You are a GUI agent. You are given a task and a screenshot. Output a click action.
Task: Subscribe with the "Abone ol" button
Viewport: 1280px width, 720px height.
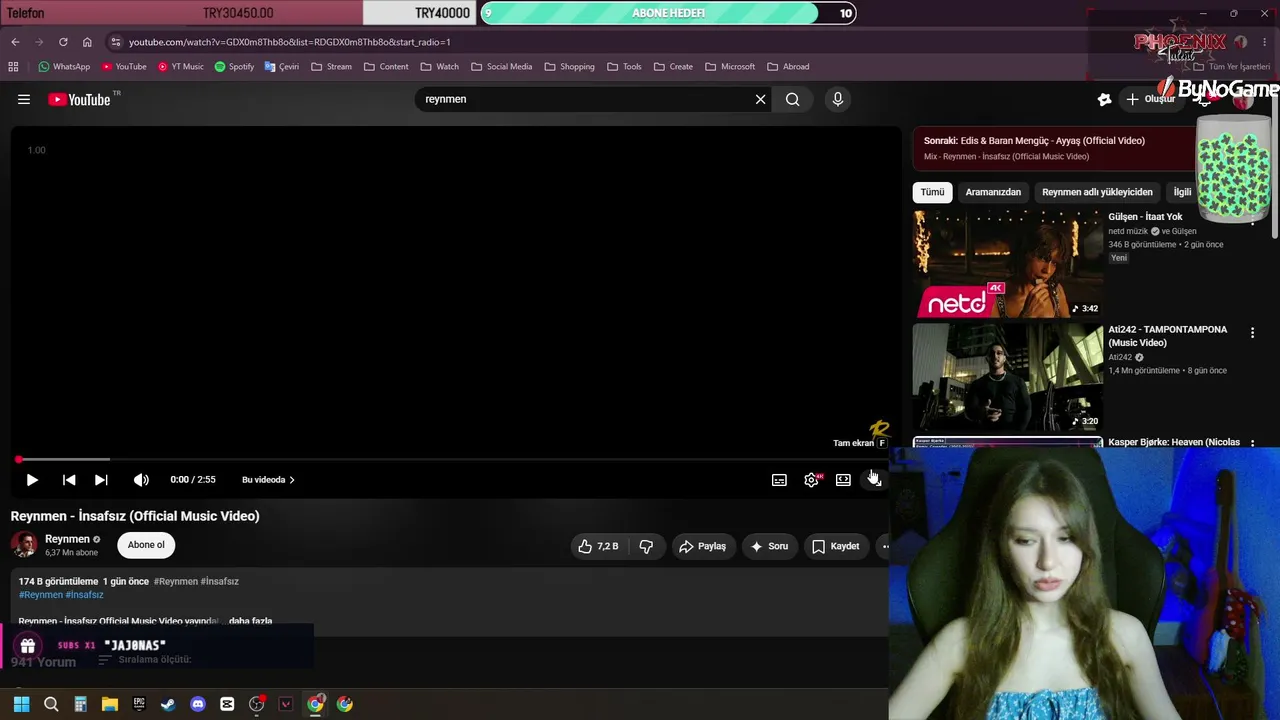146,545
